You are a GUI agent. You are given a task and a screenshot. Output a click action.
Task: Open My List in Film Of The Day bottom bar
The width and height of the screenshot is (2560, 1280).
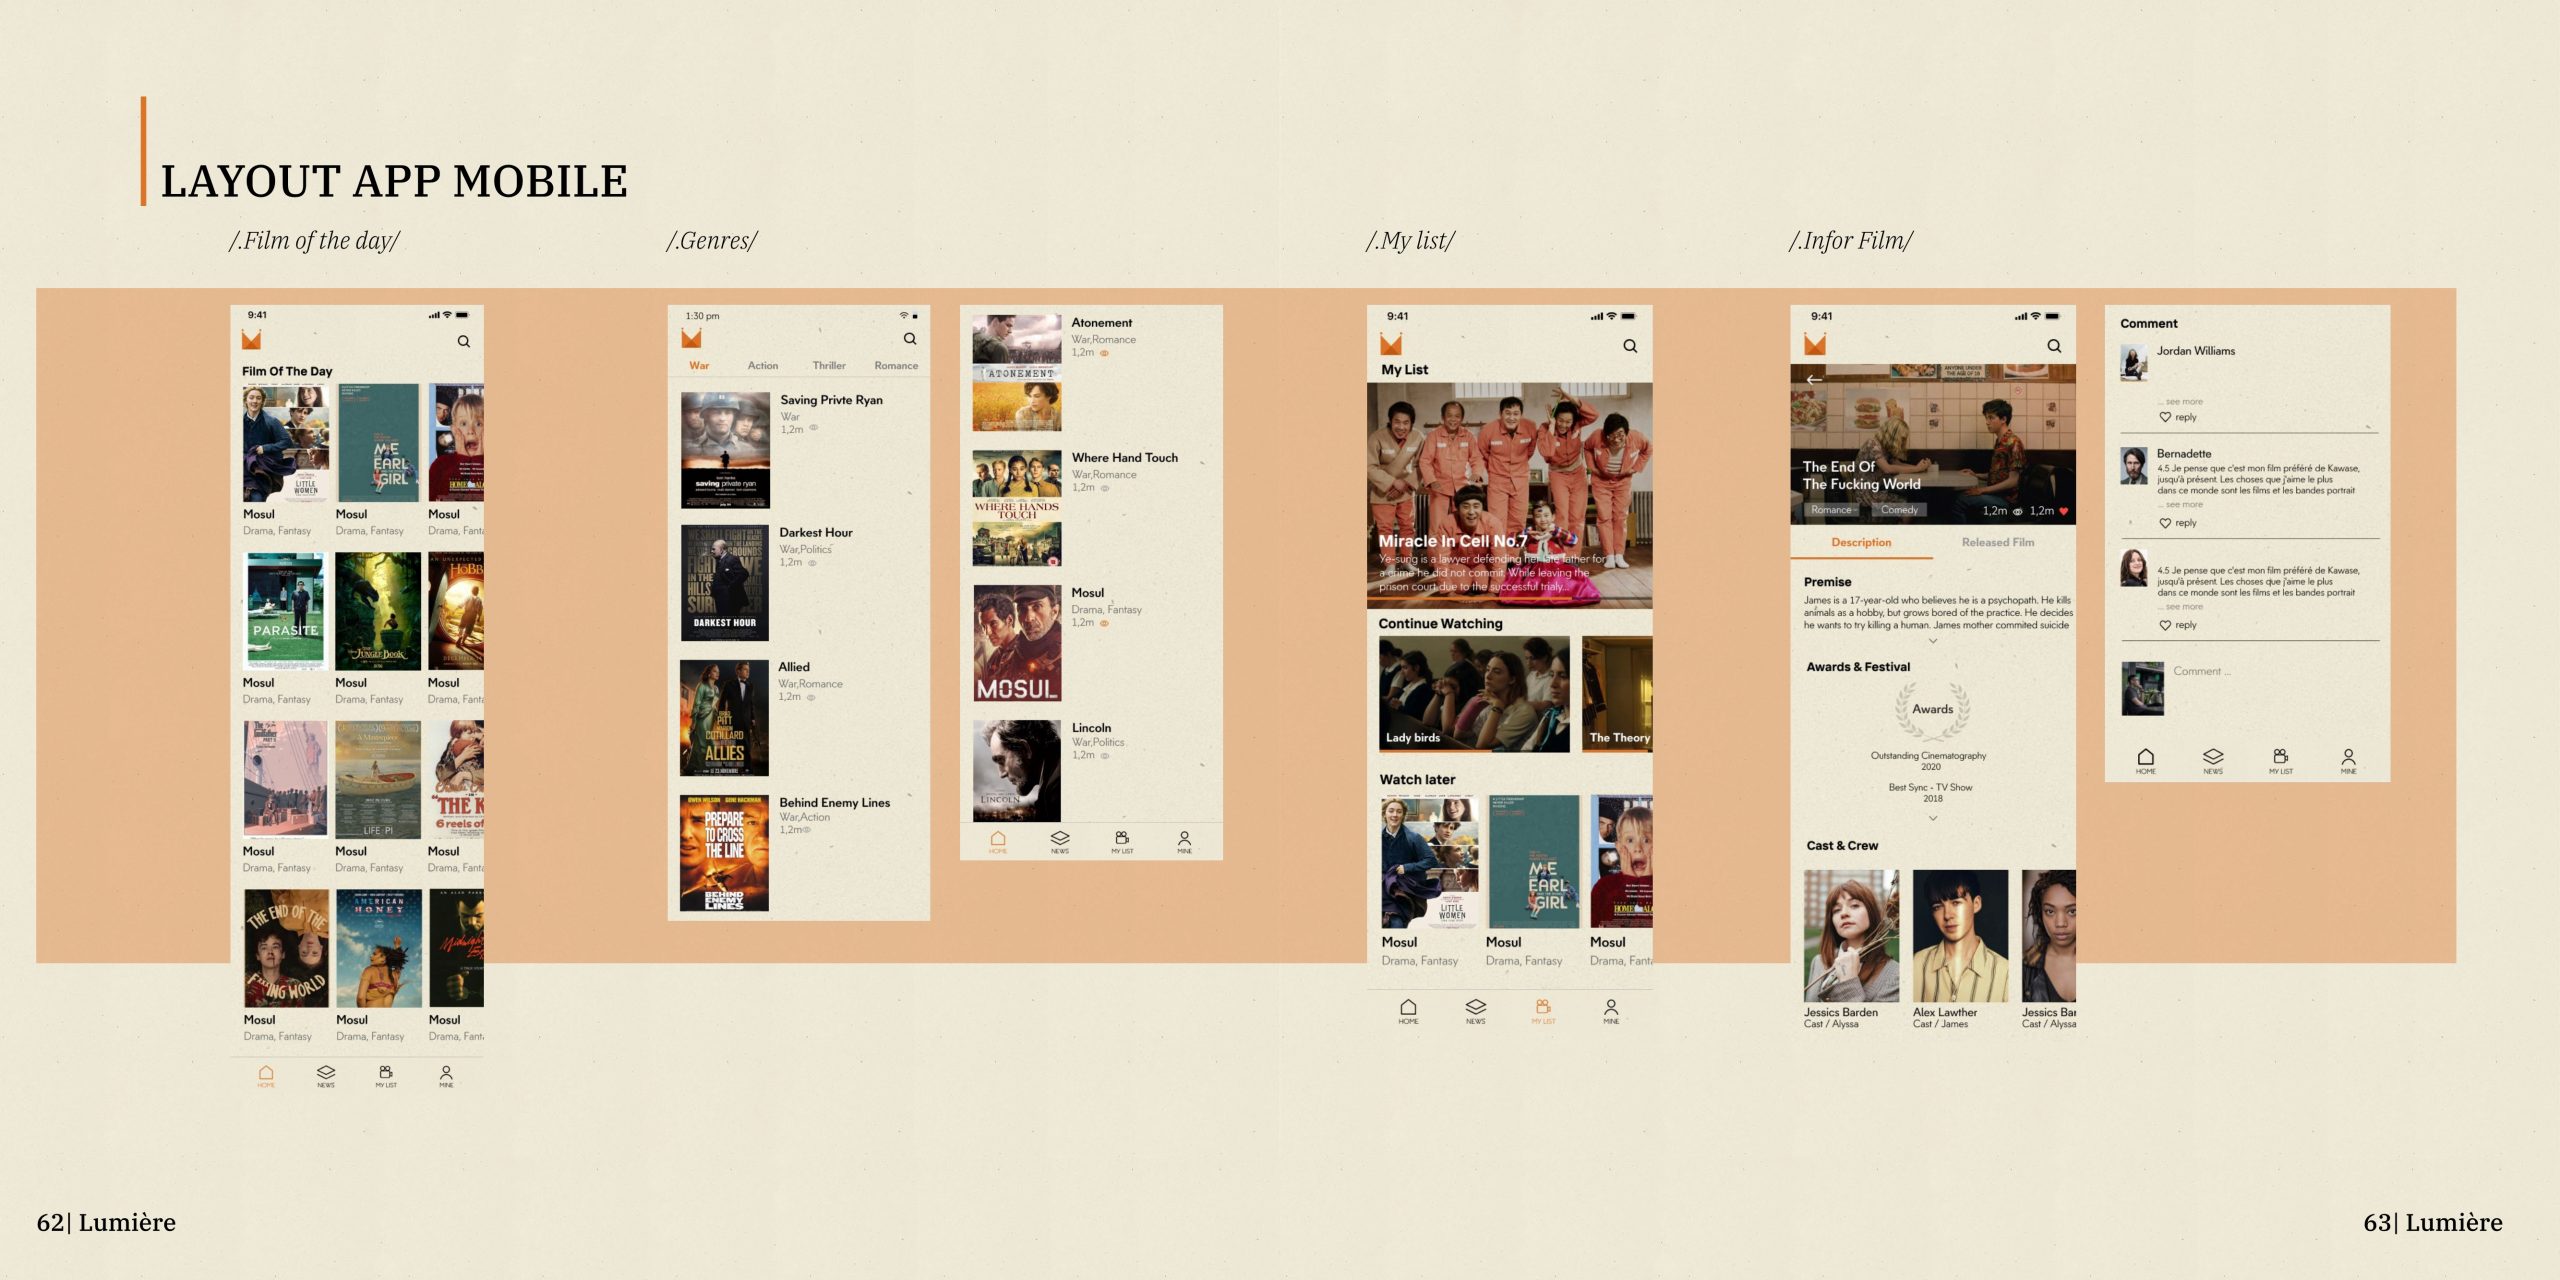386,1076
